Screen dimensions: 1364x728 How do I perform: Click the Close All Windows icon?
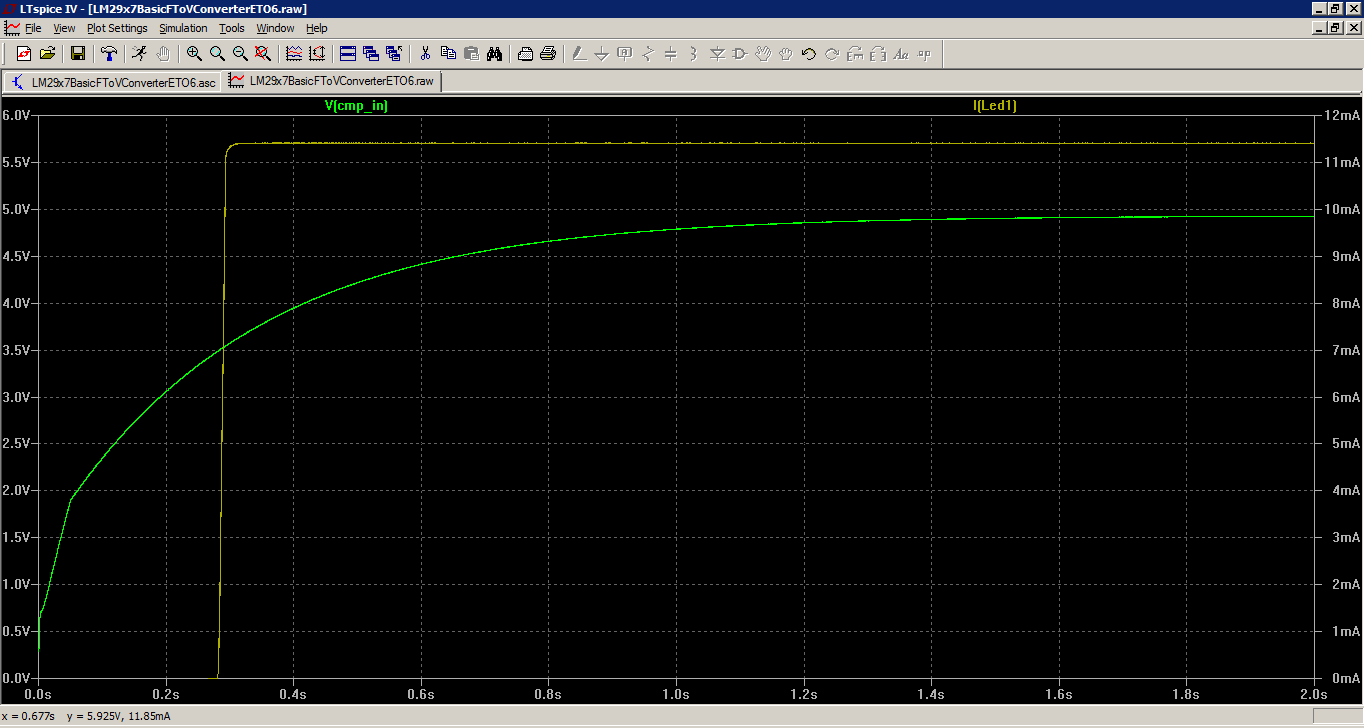coord(394,53)
